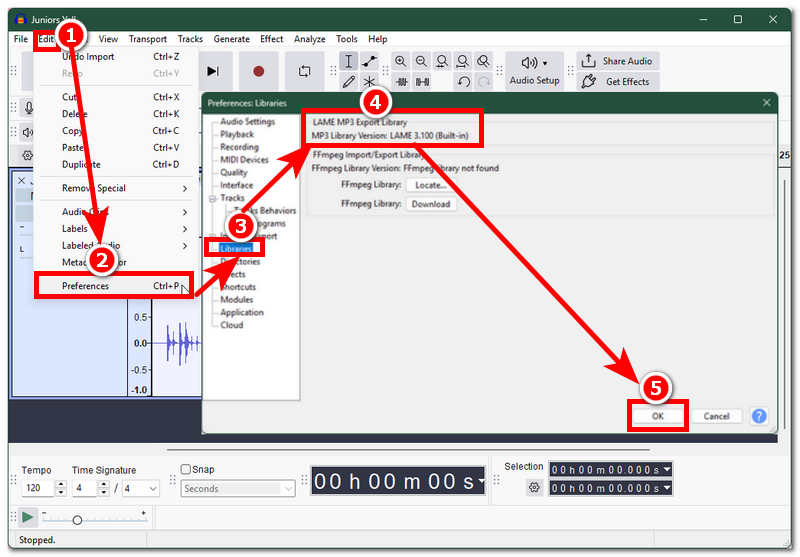This screenshot has width=800, height=557.
Task: Select Interface in the preferences tree
Action: [x=236, y=185]
